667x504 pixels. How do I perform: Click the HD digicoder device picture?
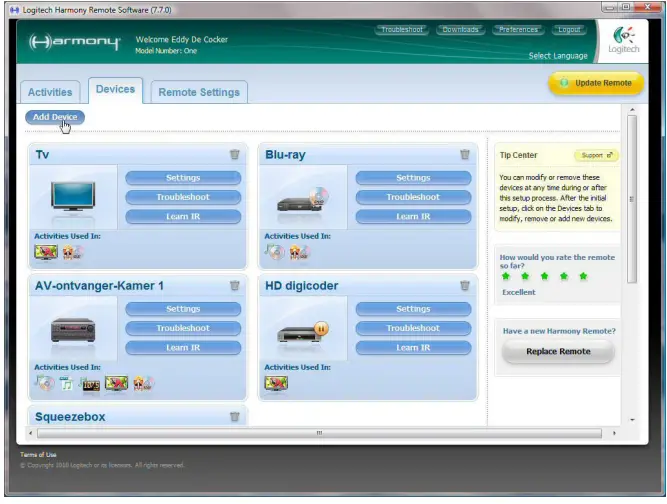pyautogui.click(x=303, y=332)
